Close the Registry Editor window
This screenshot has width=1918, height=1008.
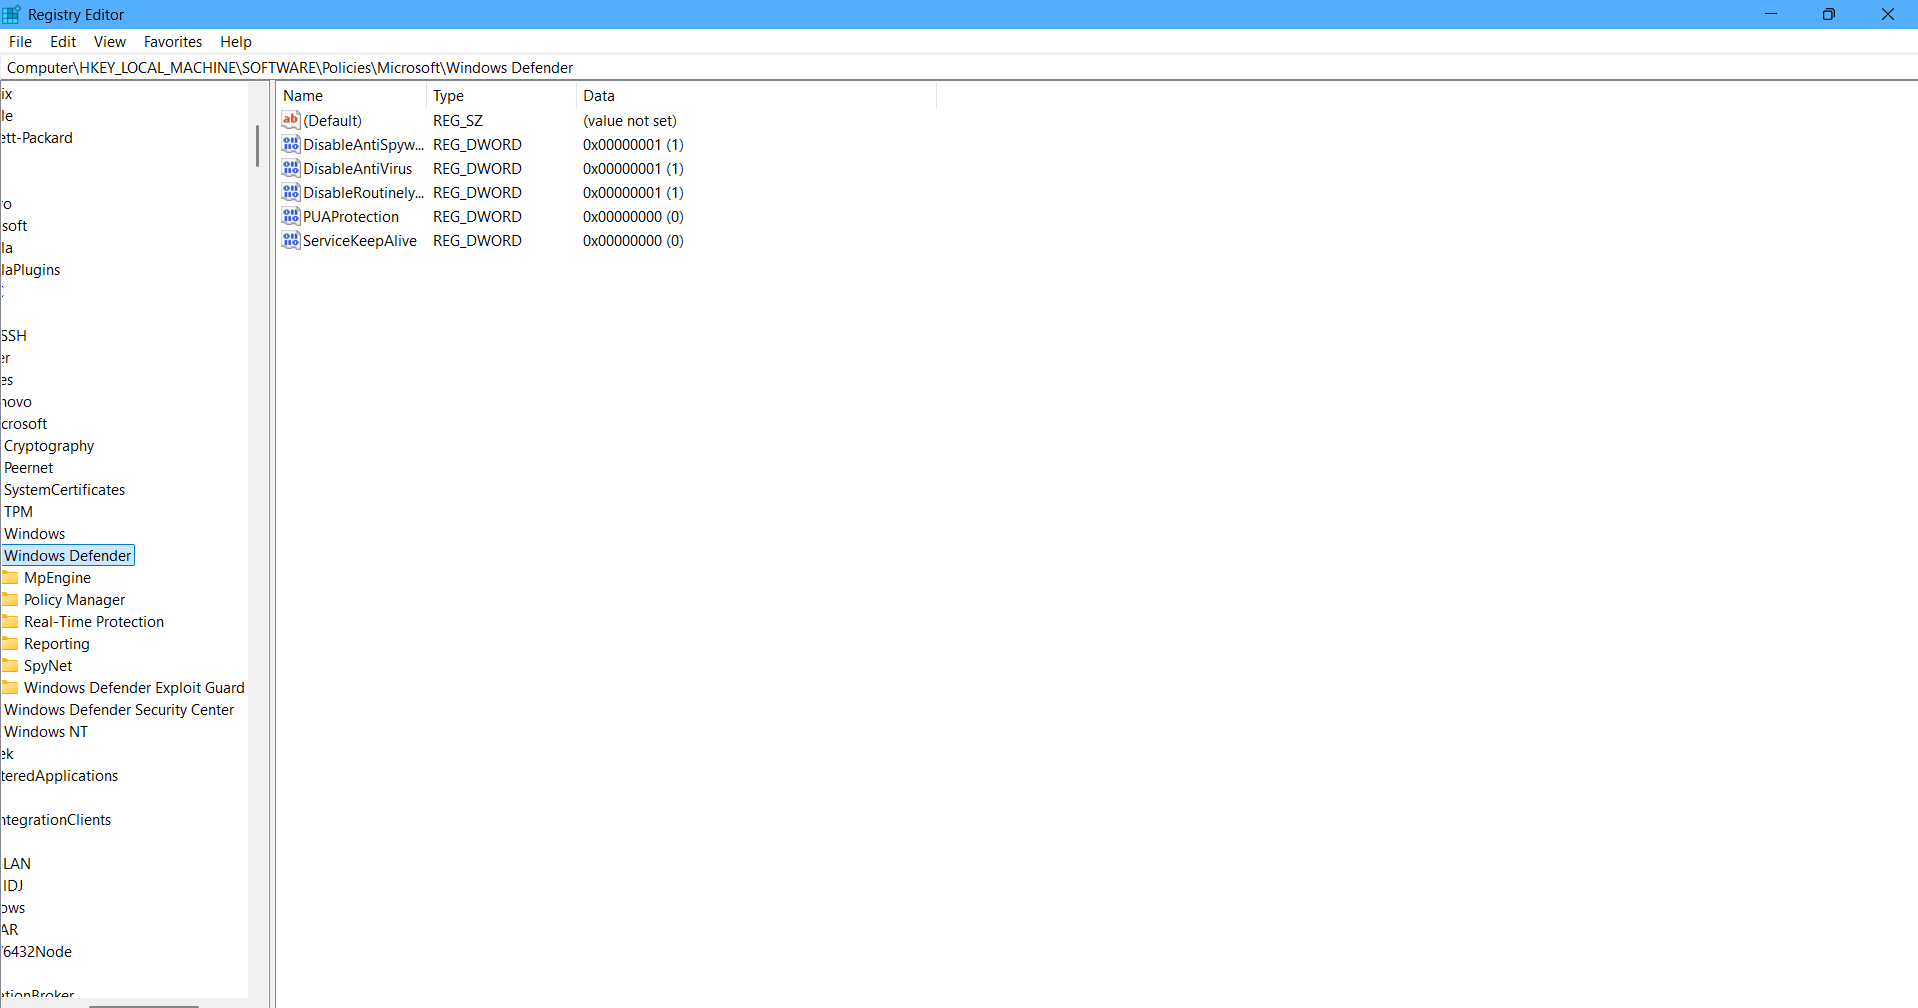[x=1888, y=14]
